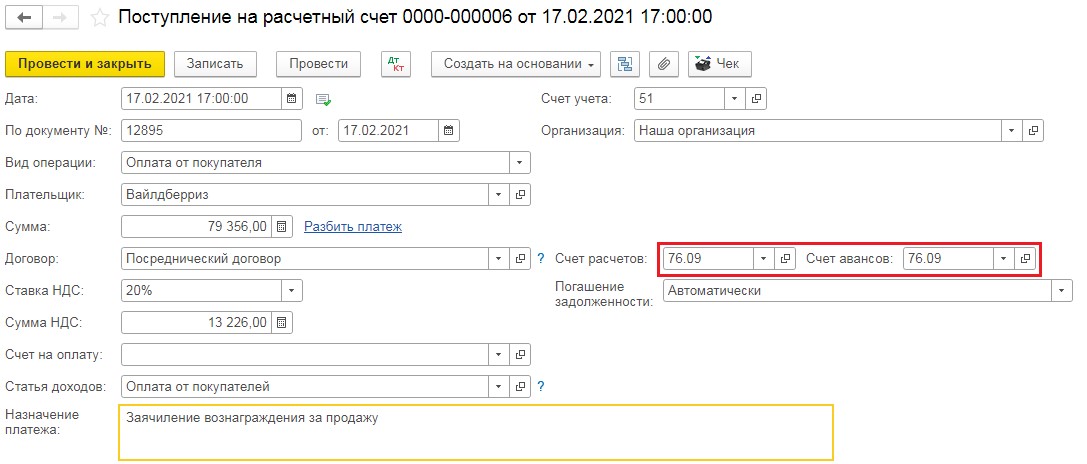Click the Дт/Кт postings icon

[396, 64]
